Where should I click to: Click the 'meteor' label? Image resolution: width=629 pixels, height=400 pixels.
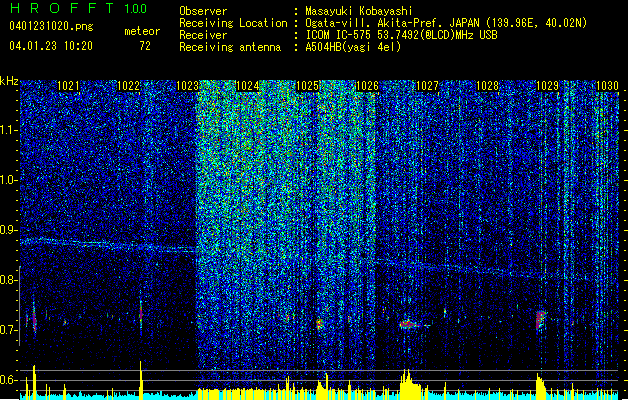[x=142, y=31]
